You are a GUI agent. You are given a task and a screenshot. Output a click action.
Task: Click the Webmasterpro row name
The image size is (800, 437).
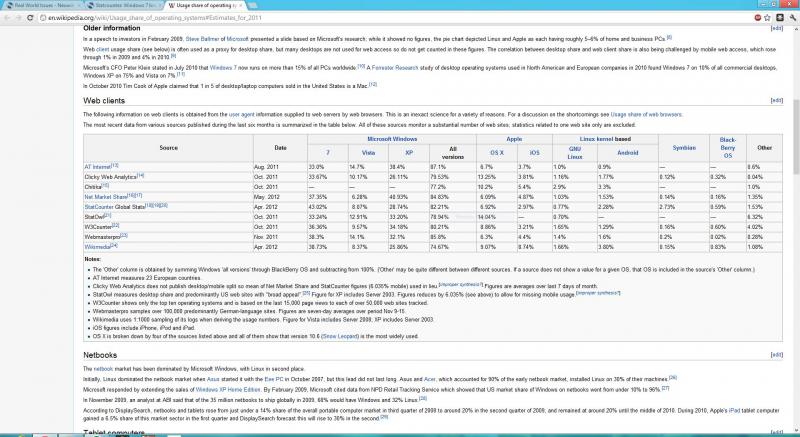102,237
